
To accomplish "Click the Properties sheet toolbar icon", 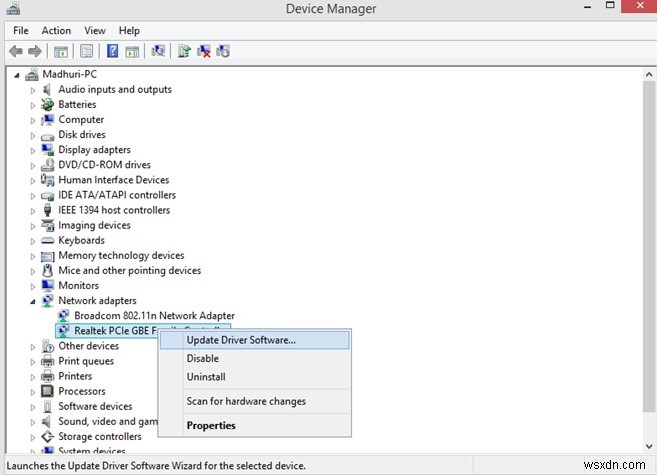I will click(x=86, y=52).
